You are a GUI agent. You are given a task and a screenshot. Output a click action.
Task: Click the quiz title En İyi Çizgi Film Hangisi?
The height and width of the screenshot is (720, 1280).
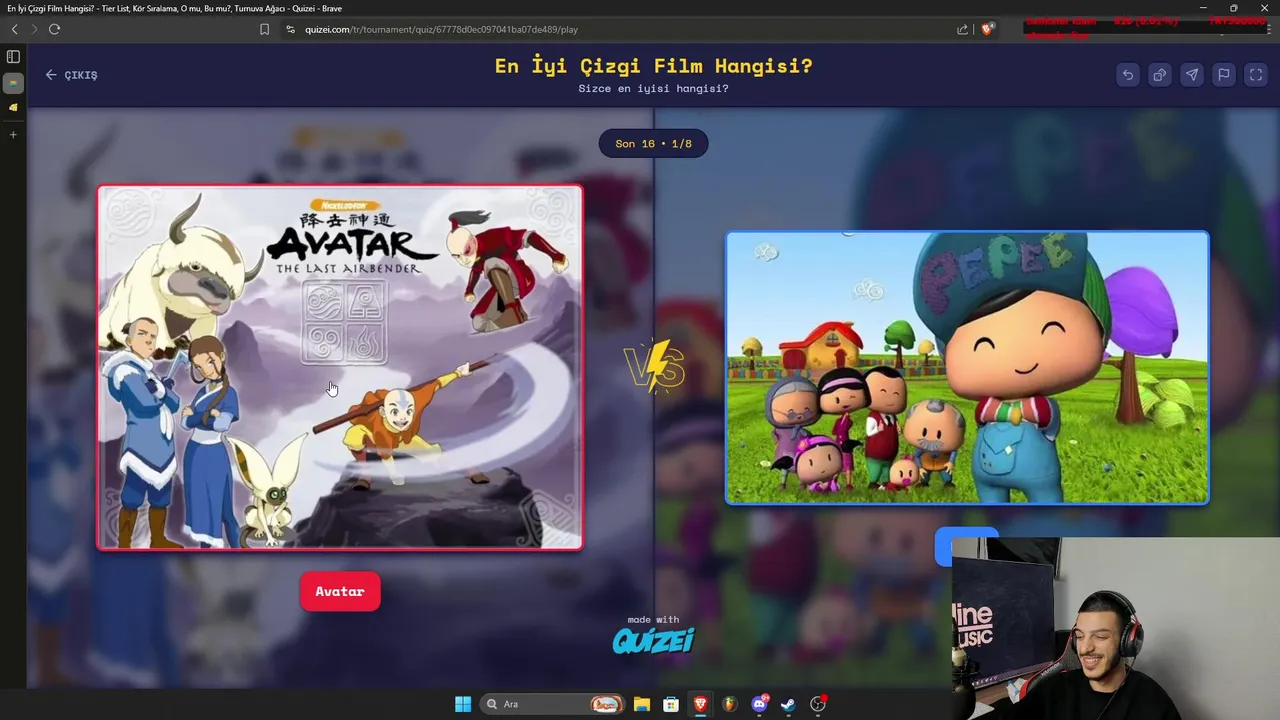653,66
